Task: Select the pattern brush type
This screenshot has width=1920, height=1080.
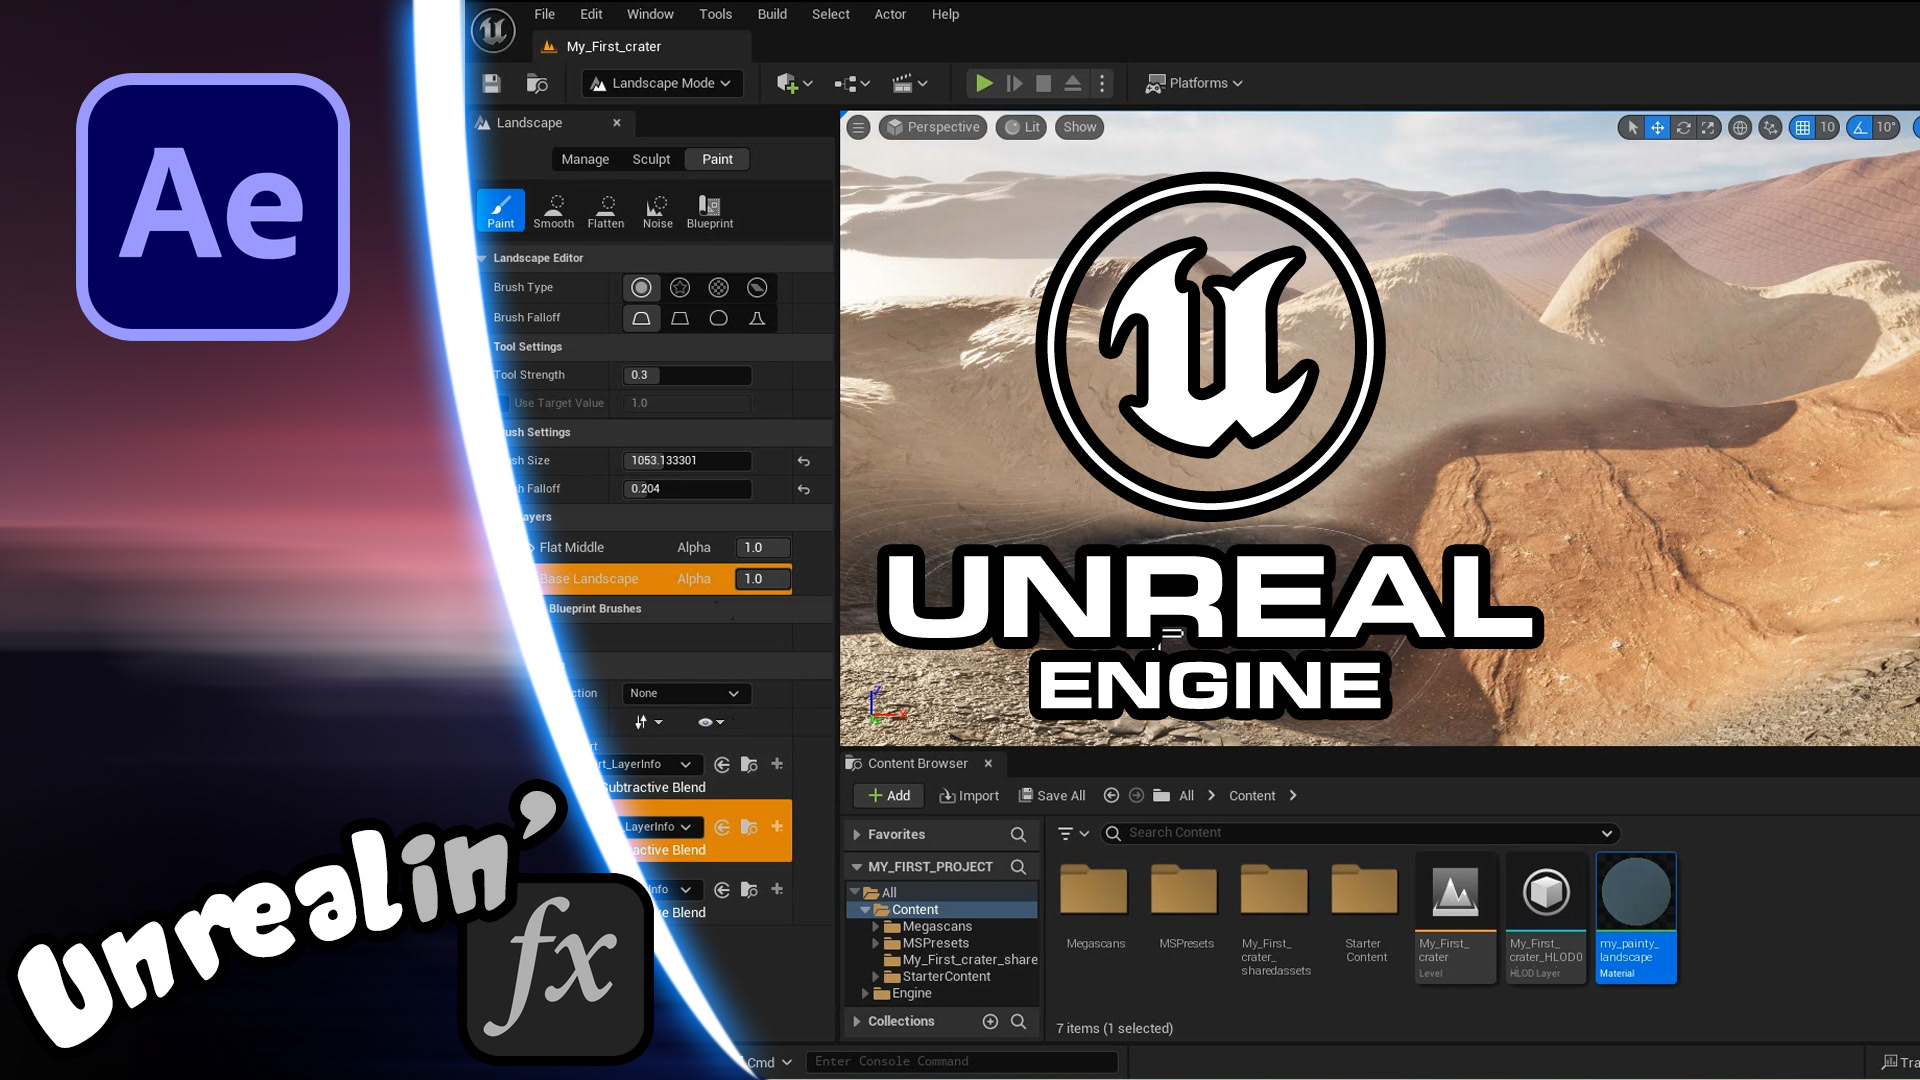Action: coord(718,287)
